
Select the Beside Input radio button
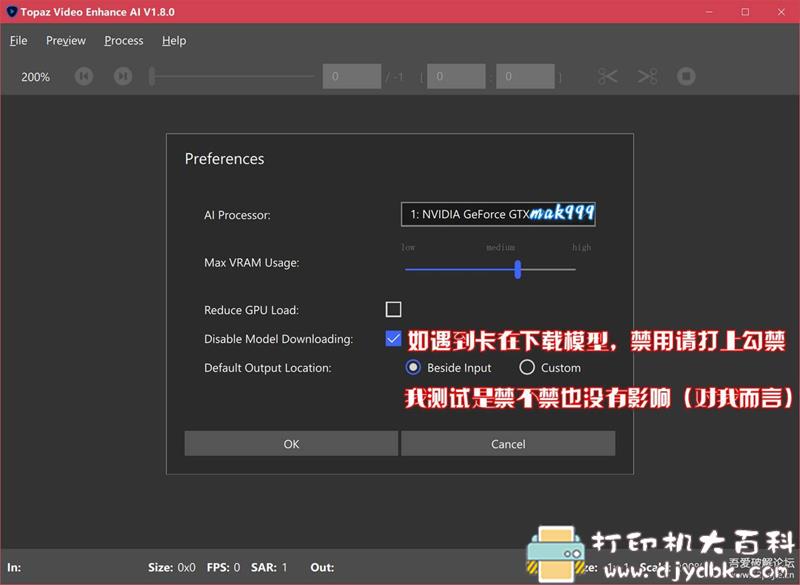pos(413,367)
